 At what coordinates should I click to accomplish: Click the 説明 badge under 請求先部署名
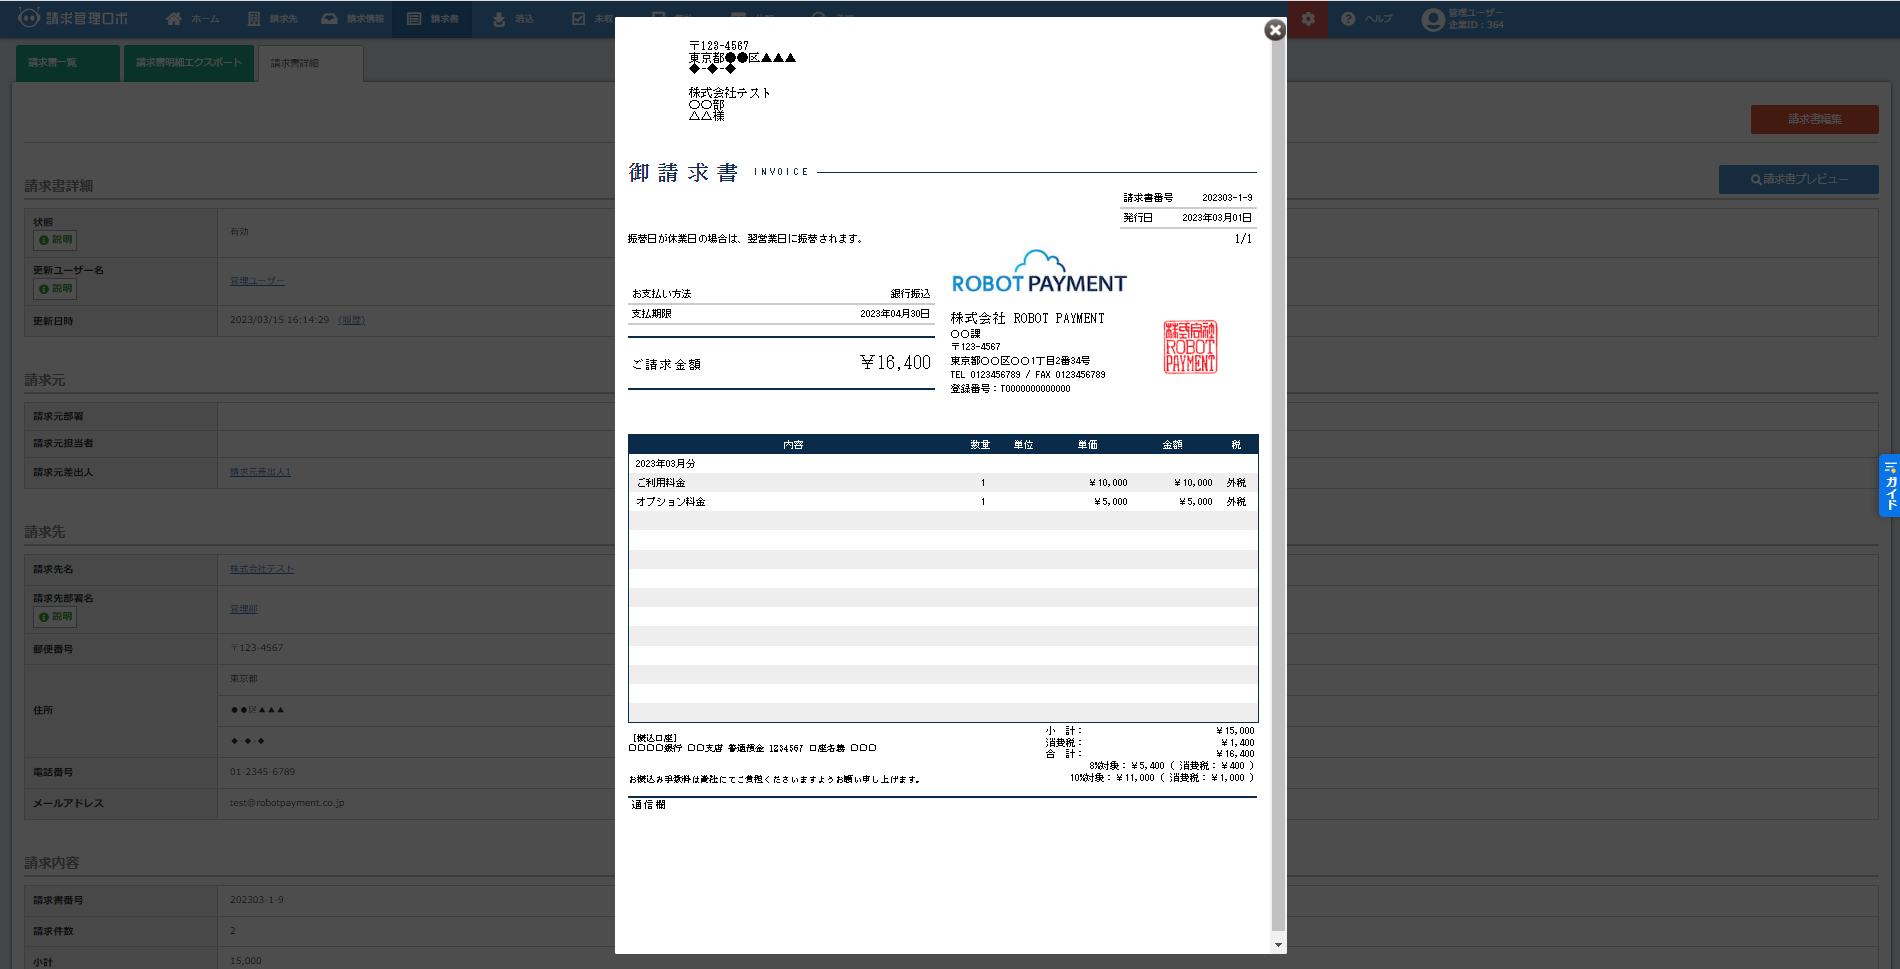pyautogui.click(x=55, y=617)
